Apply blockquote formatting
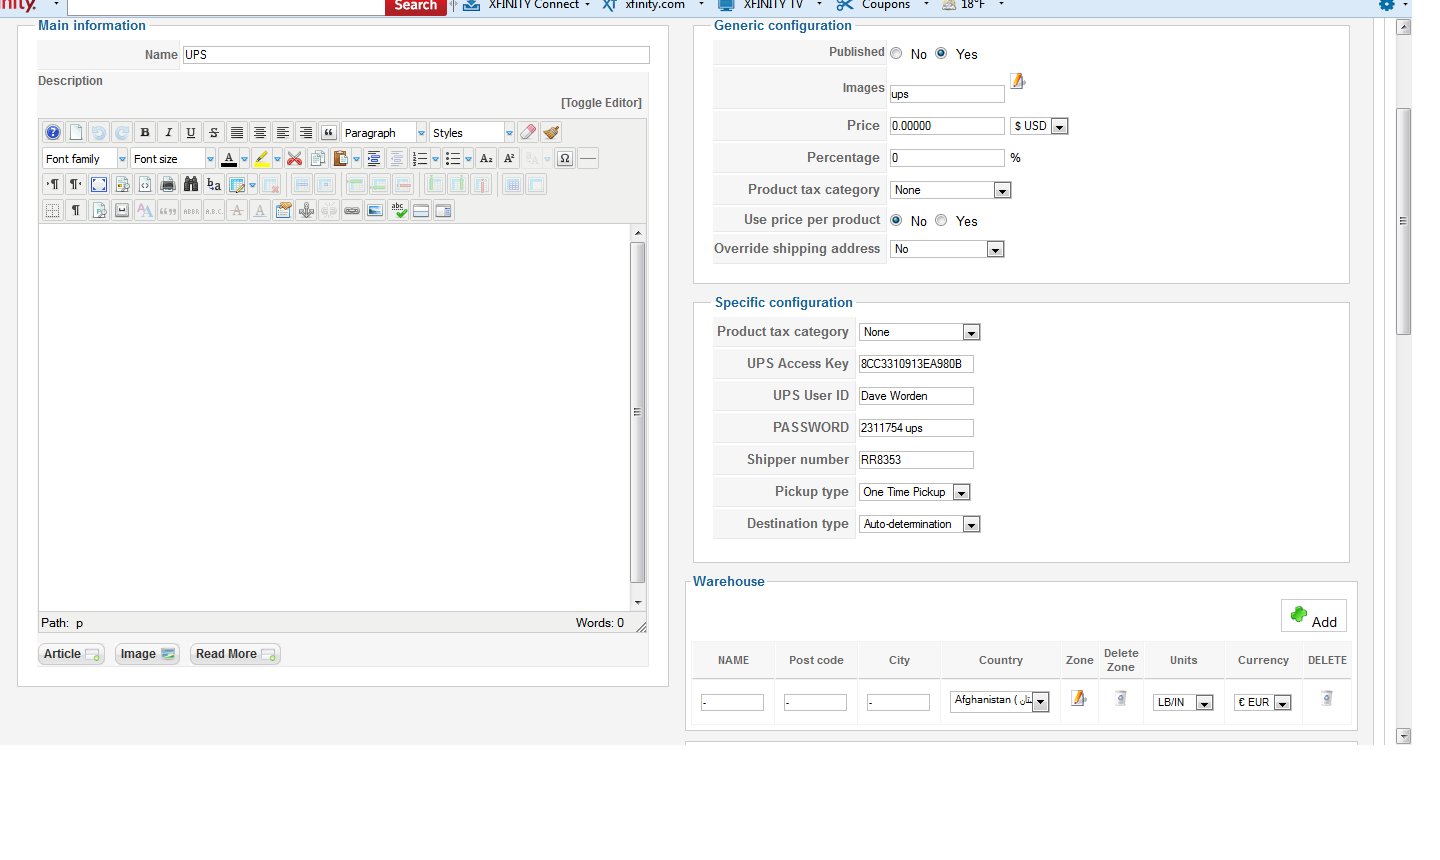 pos(329,132)
